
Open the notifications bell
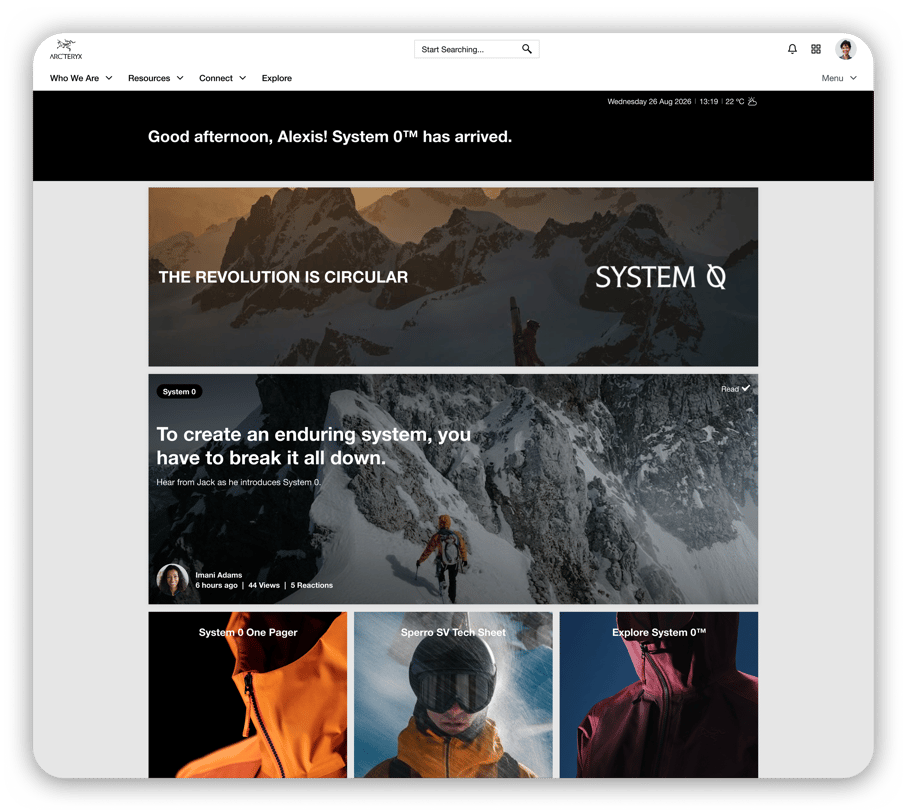click(792, 49)
